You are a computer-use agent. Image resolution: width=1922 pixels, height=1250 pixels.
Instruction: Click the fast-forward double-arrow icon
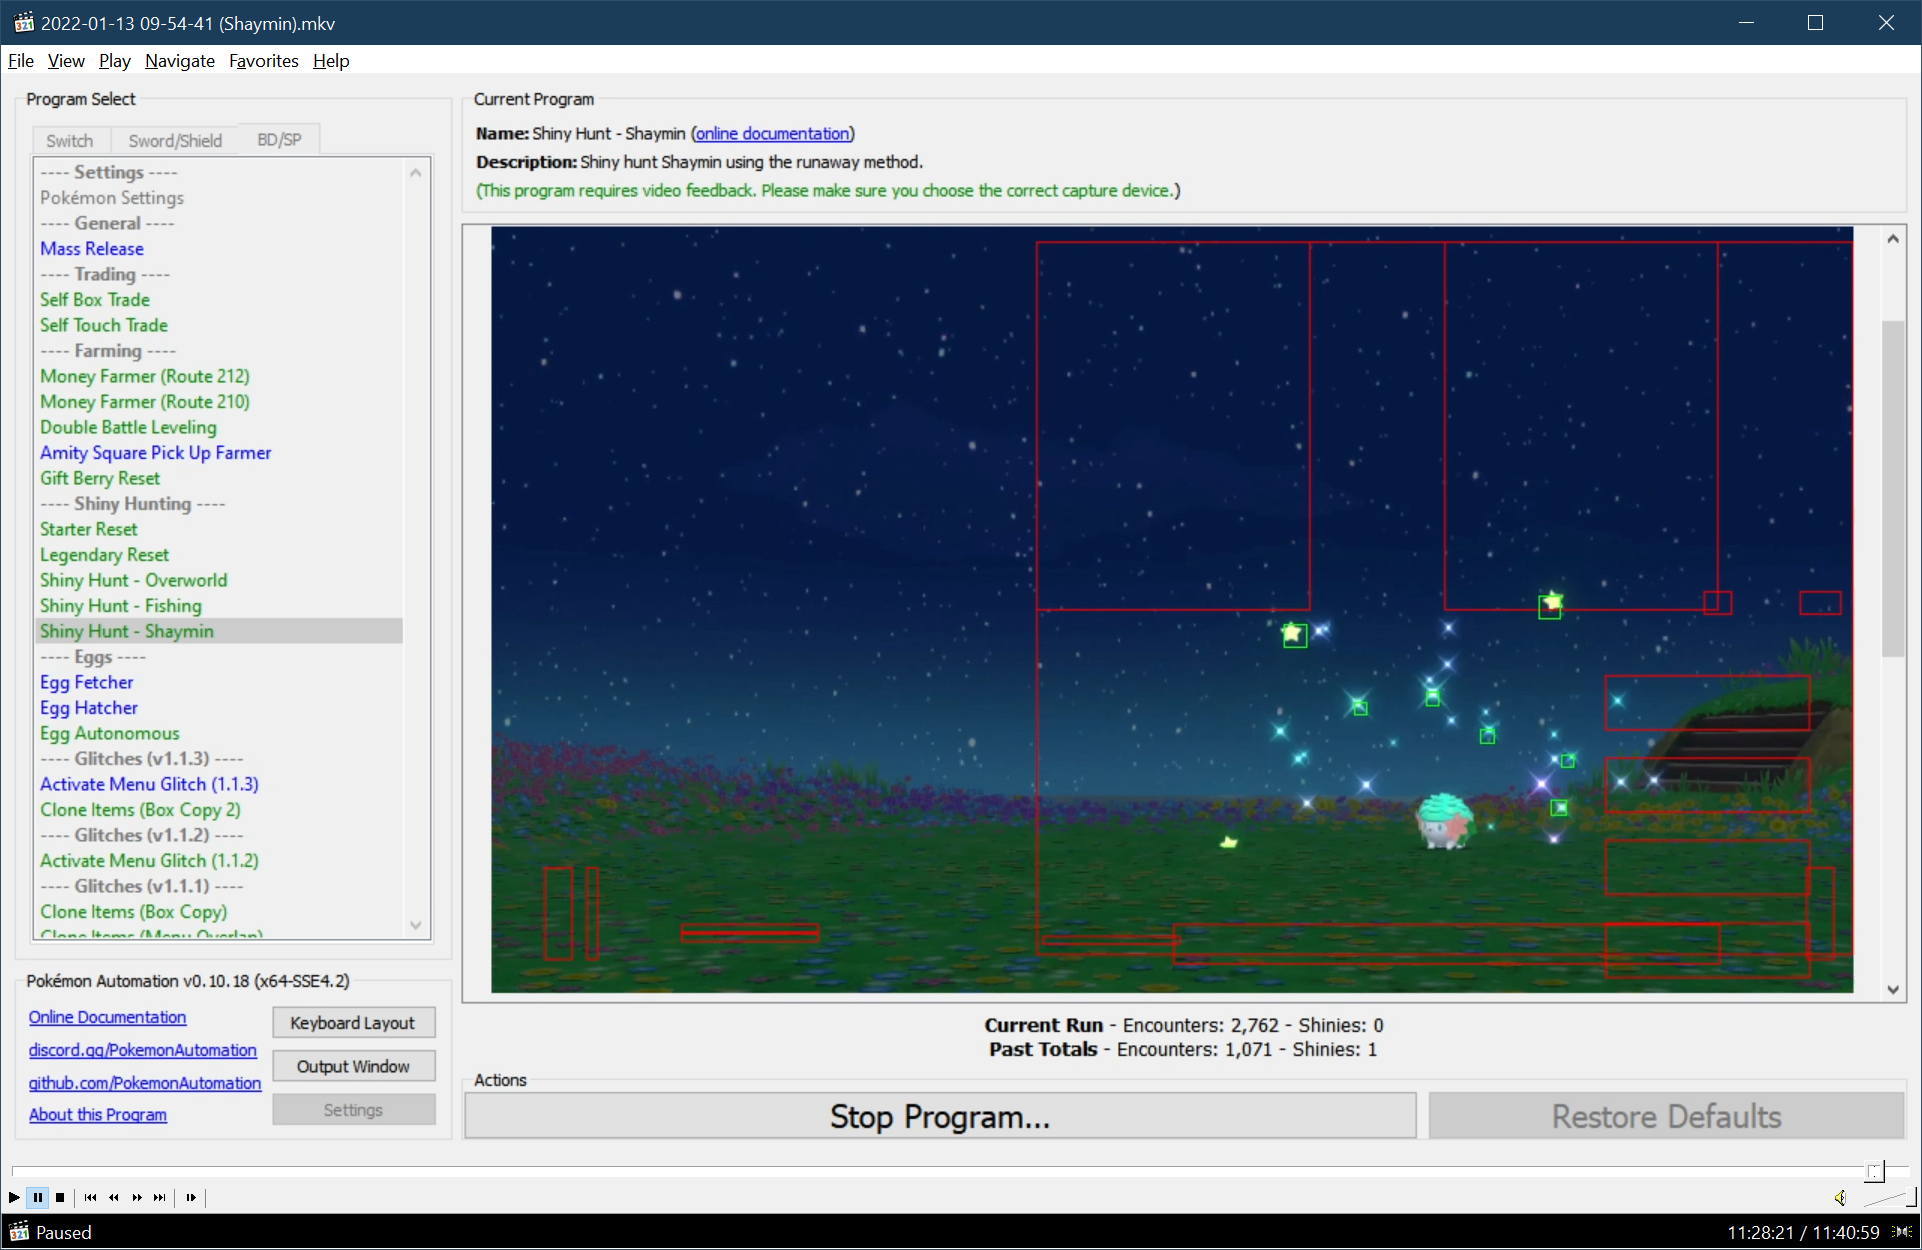137,1197
